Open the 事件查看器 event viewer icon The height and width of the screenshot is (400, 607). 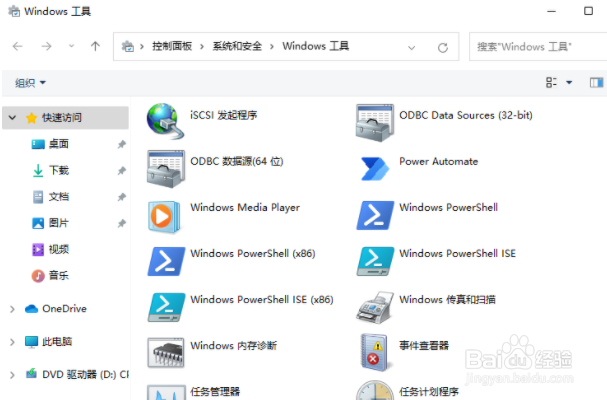374,352
